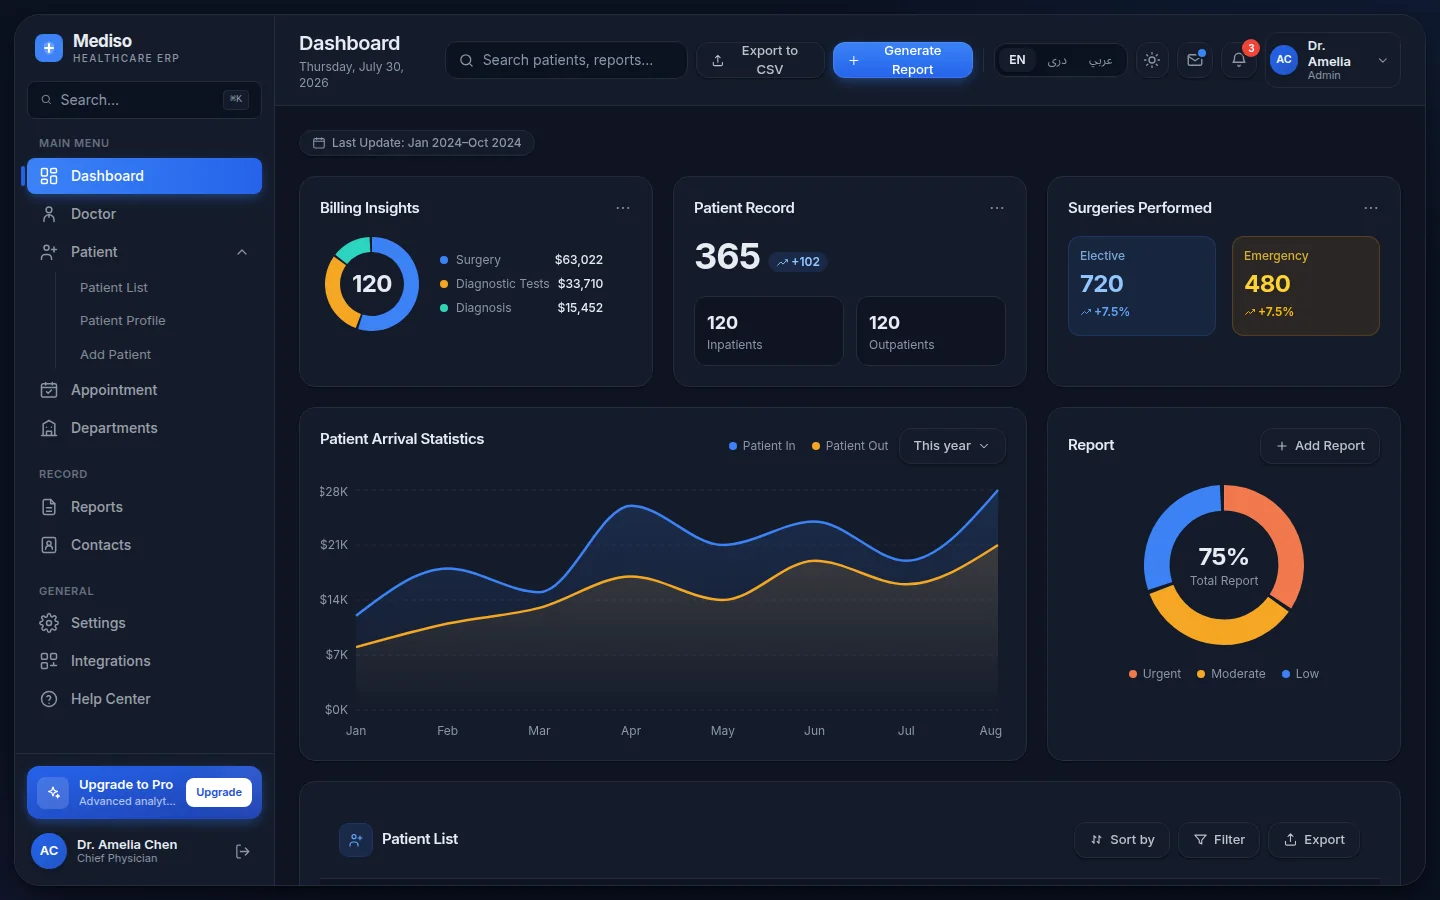Switch language to Arabic (عربي)
This screenshot has width=1440, height=900.
[1100, 60]
